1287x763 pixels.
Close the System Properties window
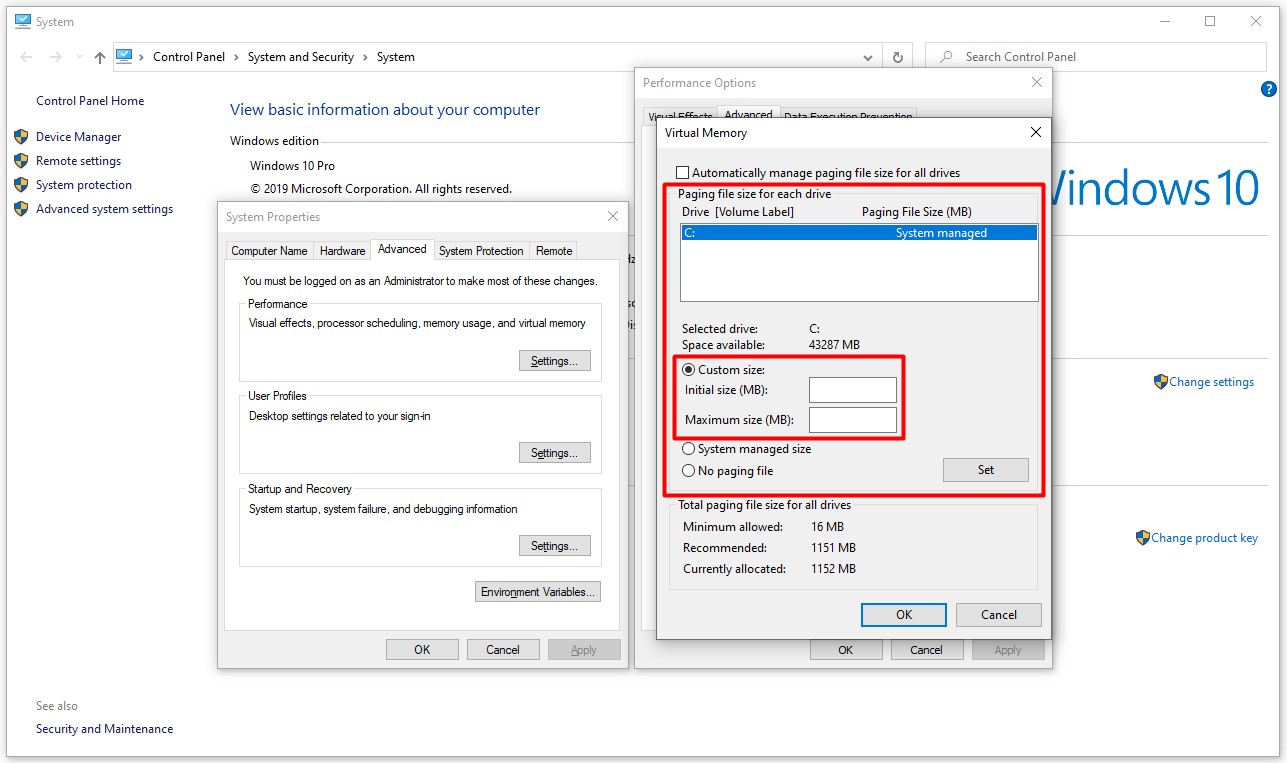613,216
